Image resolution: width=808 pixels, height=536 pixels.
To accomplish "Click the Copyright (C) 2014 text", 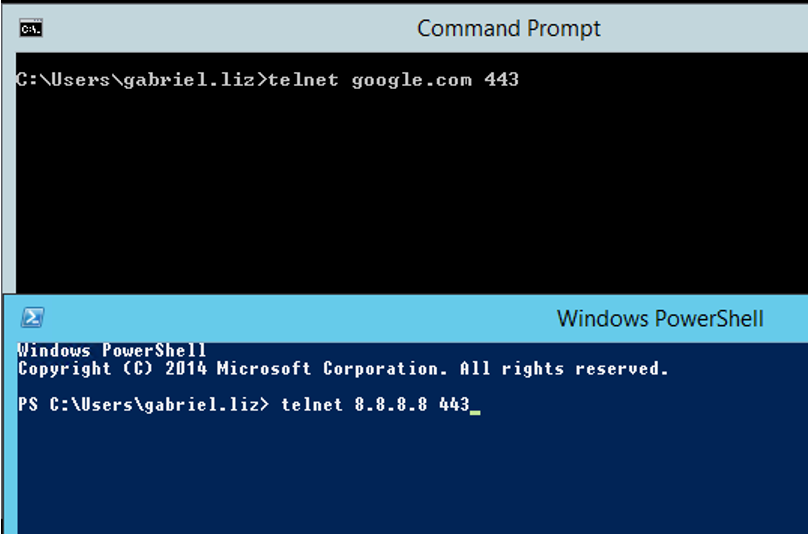I will click(112, 369).
